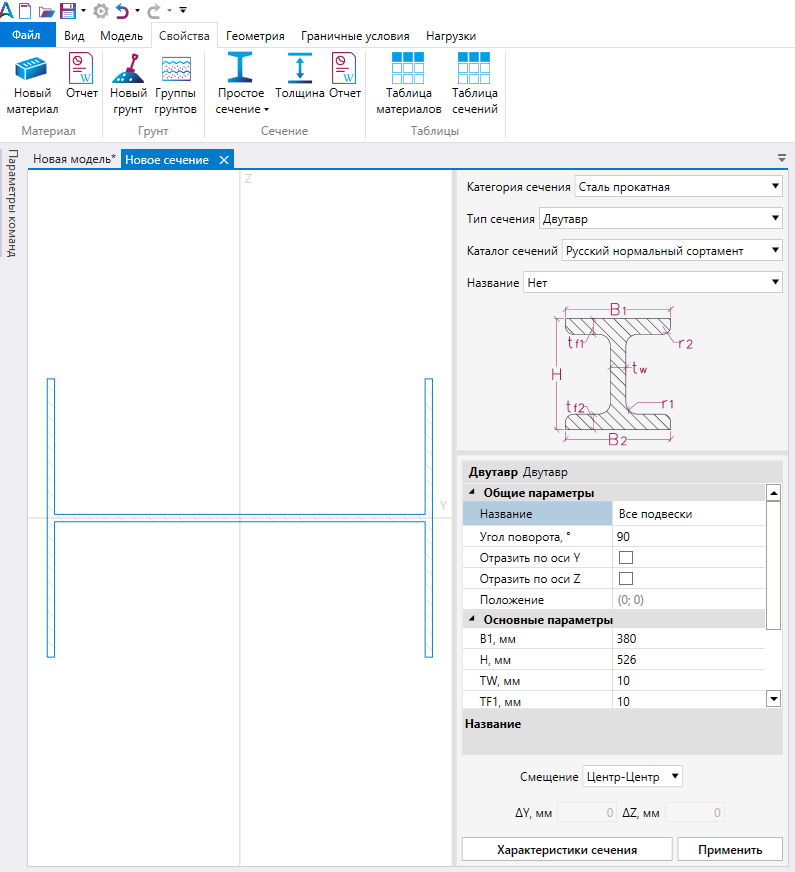Open the quick access toolbar customize arrow
Viewport: 795px width, 872px height.
click(183, 10)
